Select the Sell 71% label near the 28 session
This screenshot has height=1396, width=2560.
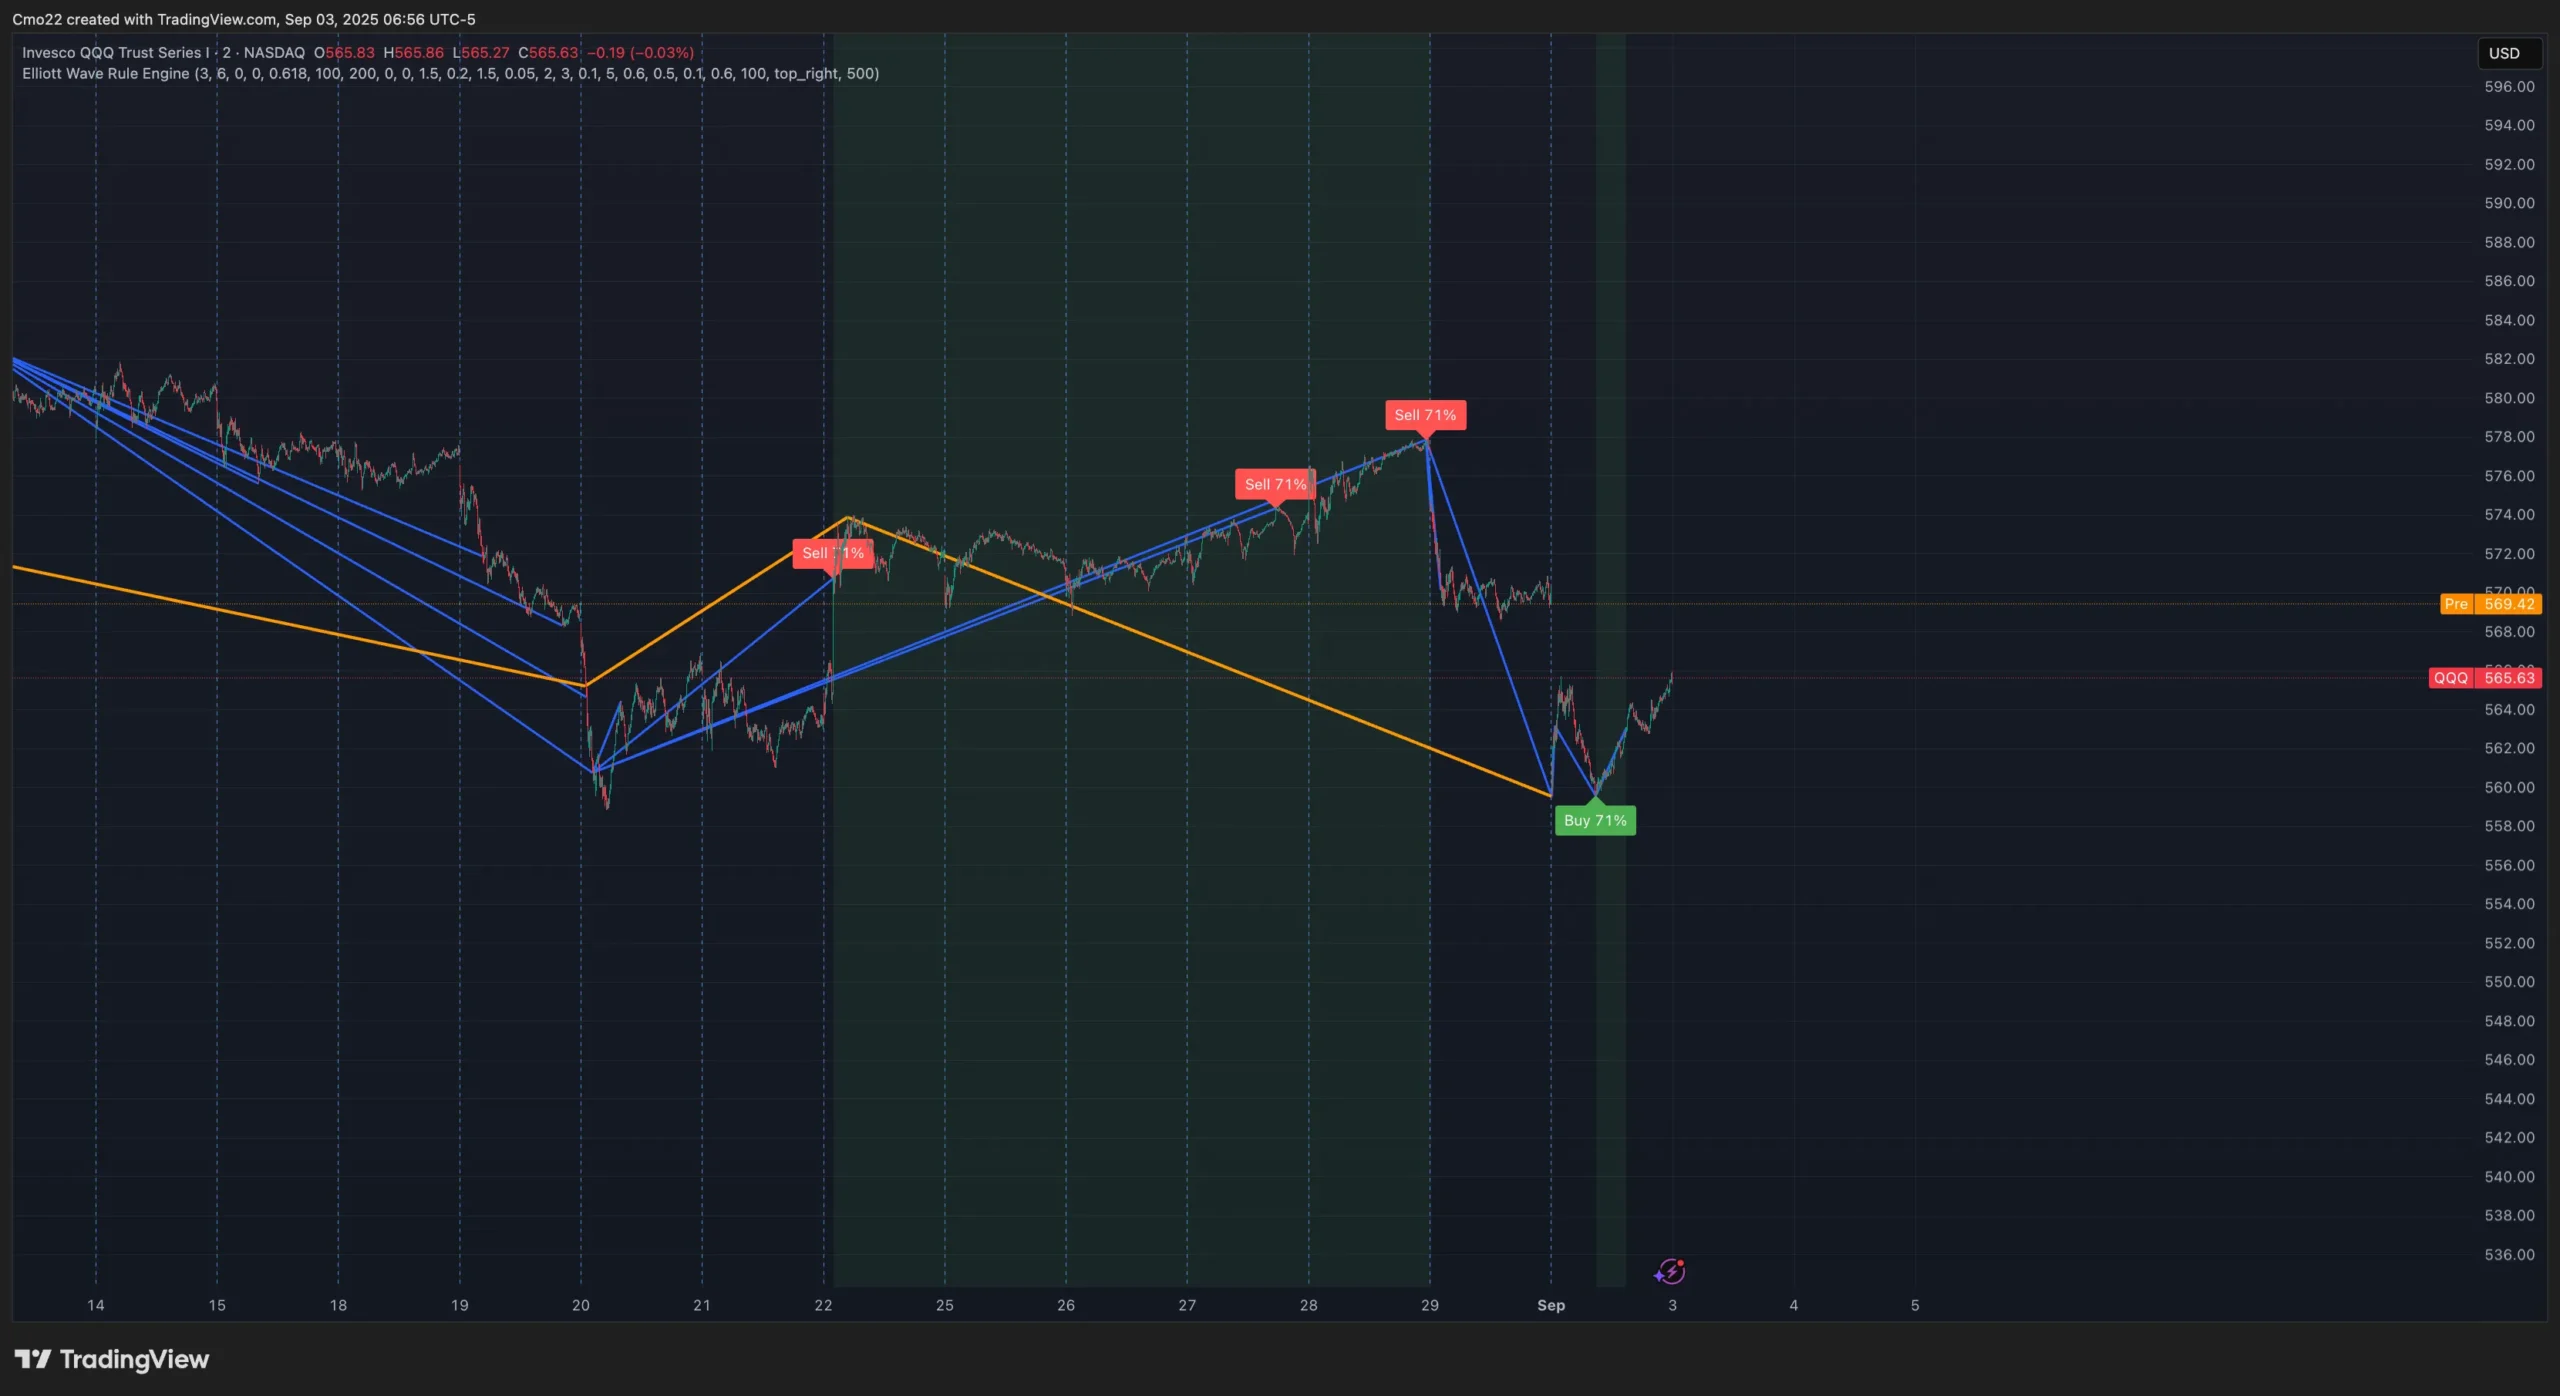[1275, 484]
